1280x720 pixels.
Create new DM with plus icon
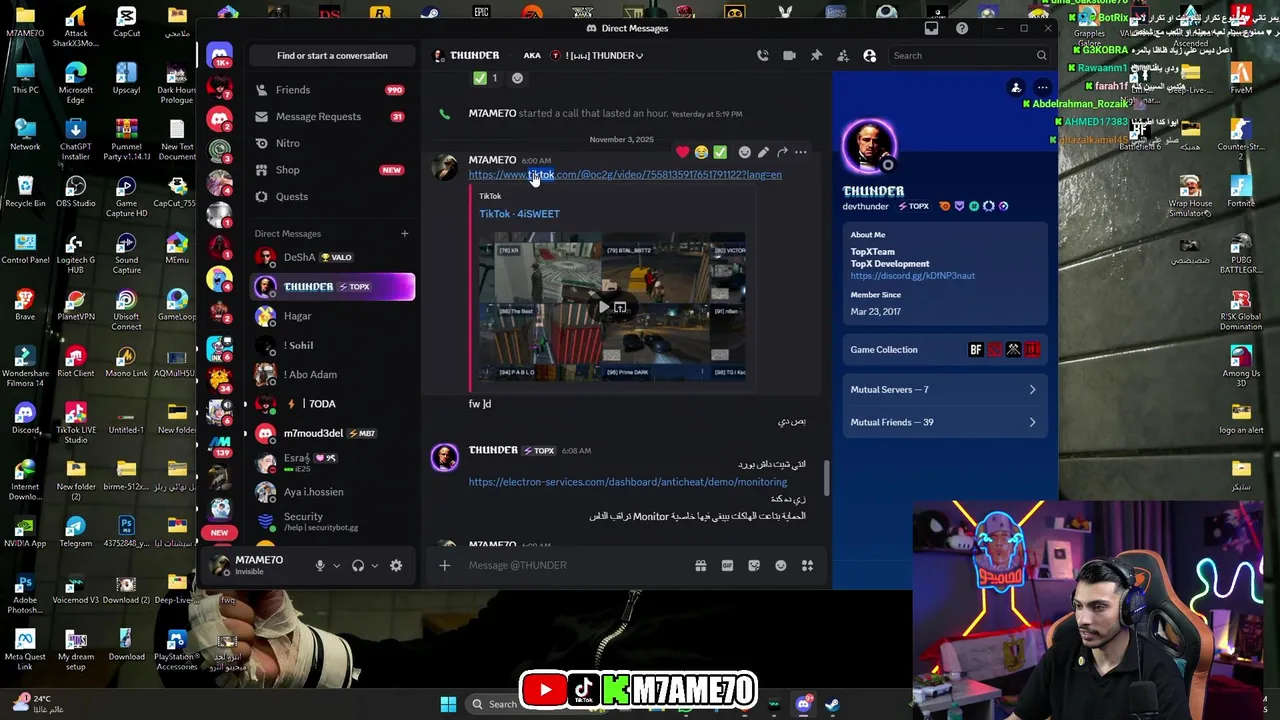[x=404, y=233]
